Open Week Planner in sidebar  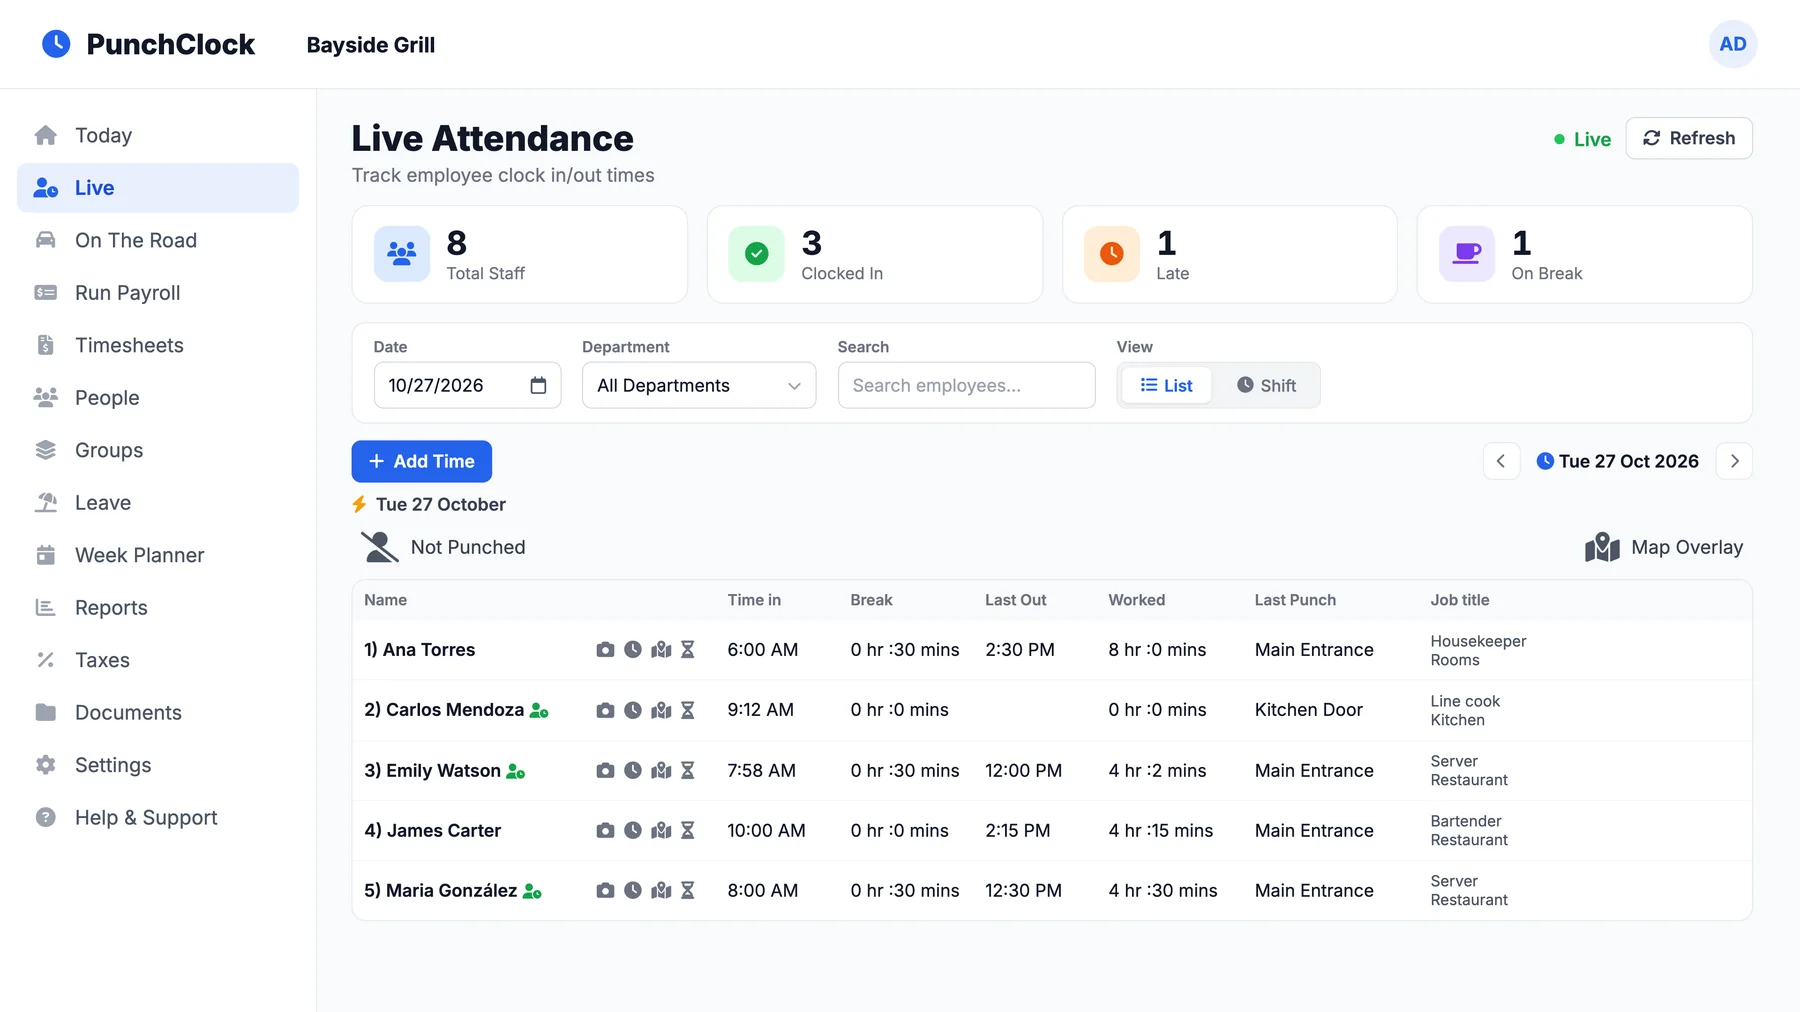(158, 555)
